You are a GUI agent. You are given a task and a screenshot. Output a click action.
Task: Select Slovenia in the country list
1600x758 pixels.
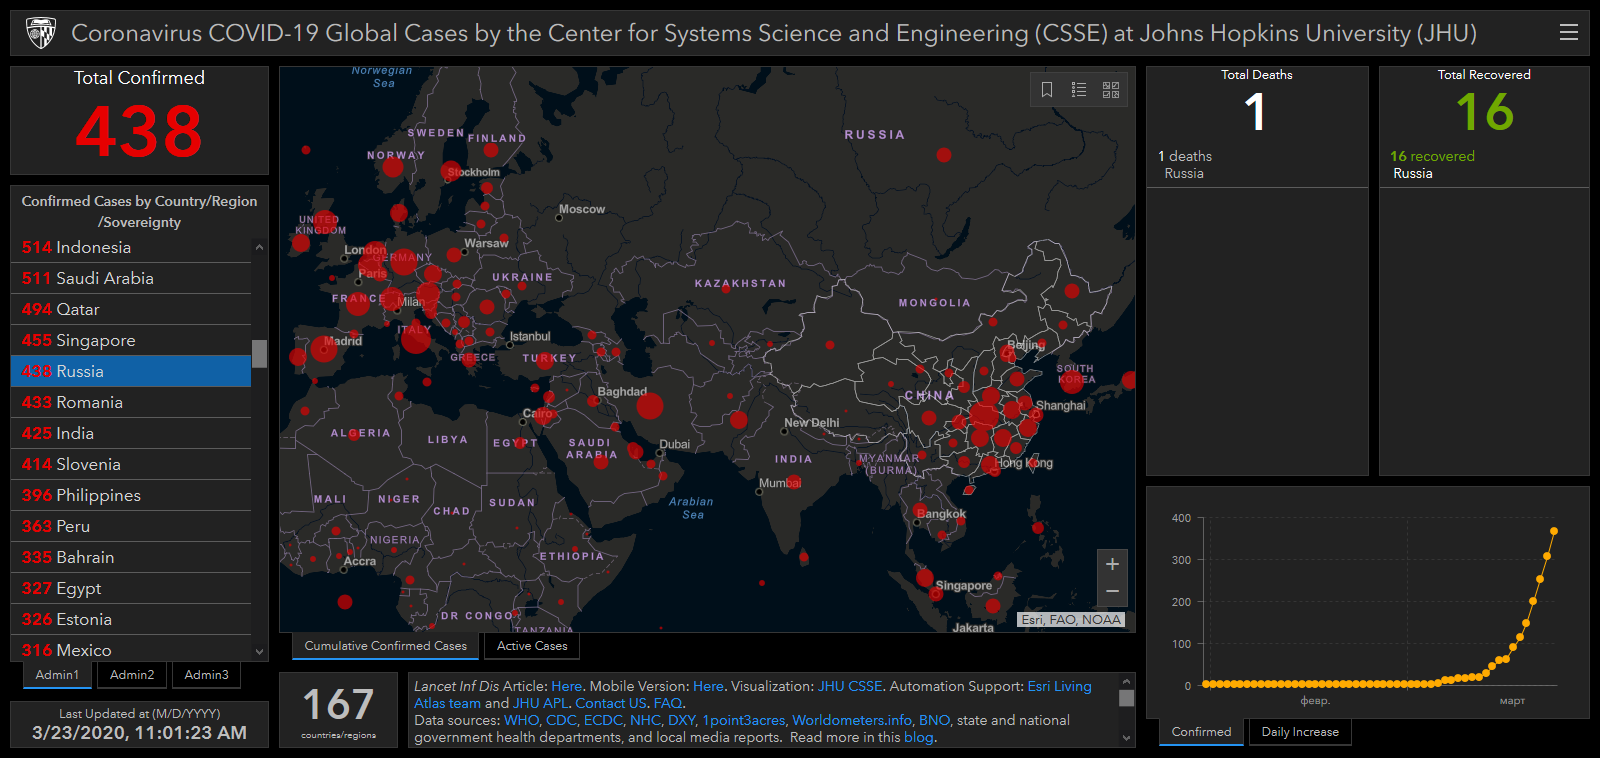[x=131, y=464]
